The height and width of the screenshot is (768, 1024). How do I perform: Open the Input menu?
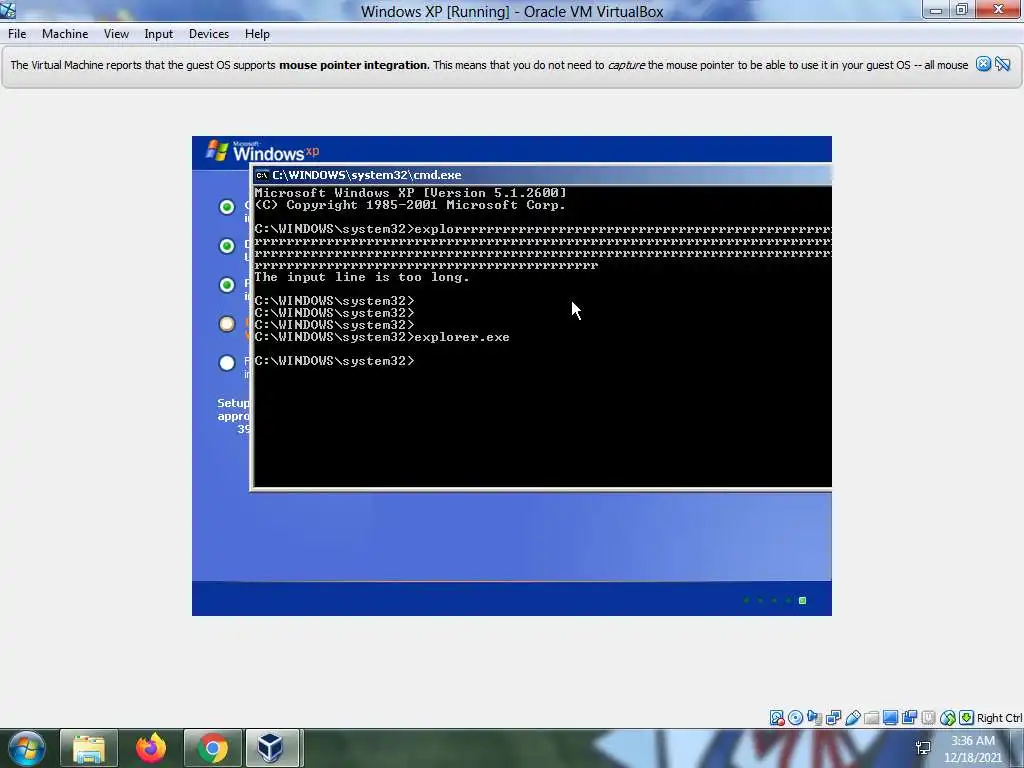[x=159, y=34]
